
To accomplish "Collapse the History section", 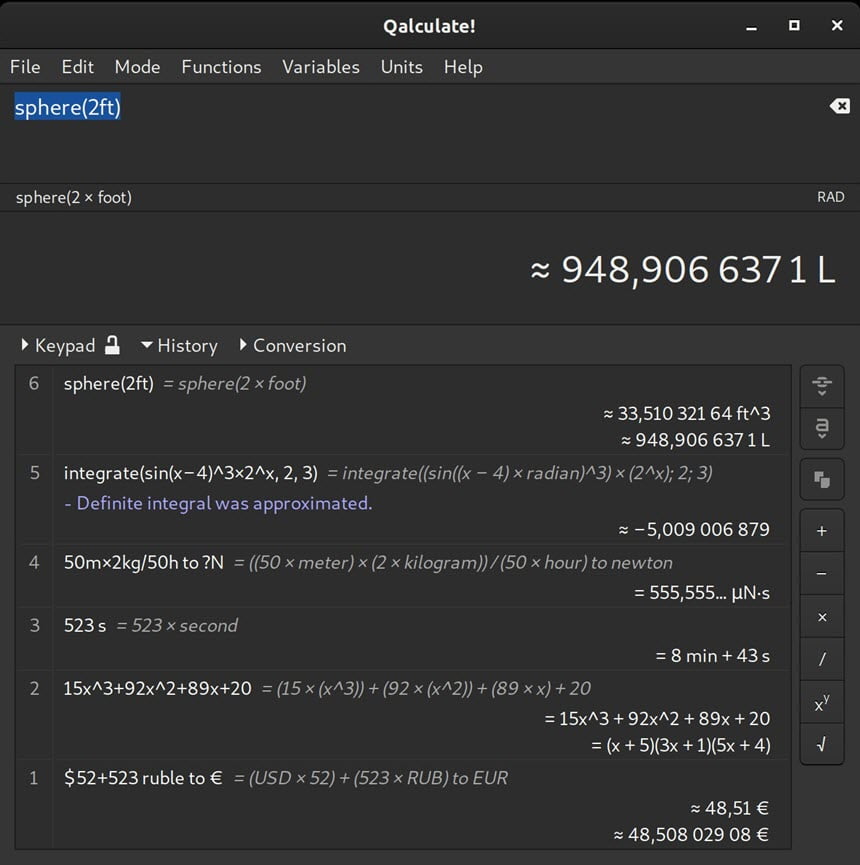I will 179,345.
